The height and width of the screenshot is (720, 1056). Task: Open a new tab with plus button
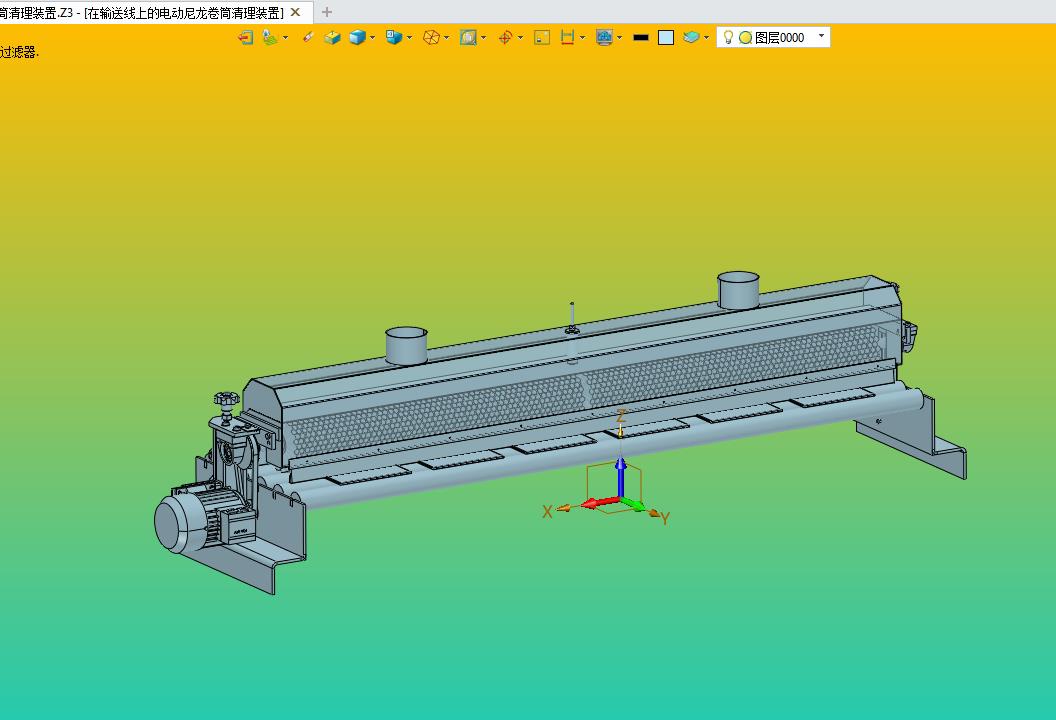[x=327, y=12]
